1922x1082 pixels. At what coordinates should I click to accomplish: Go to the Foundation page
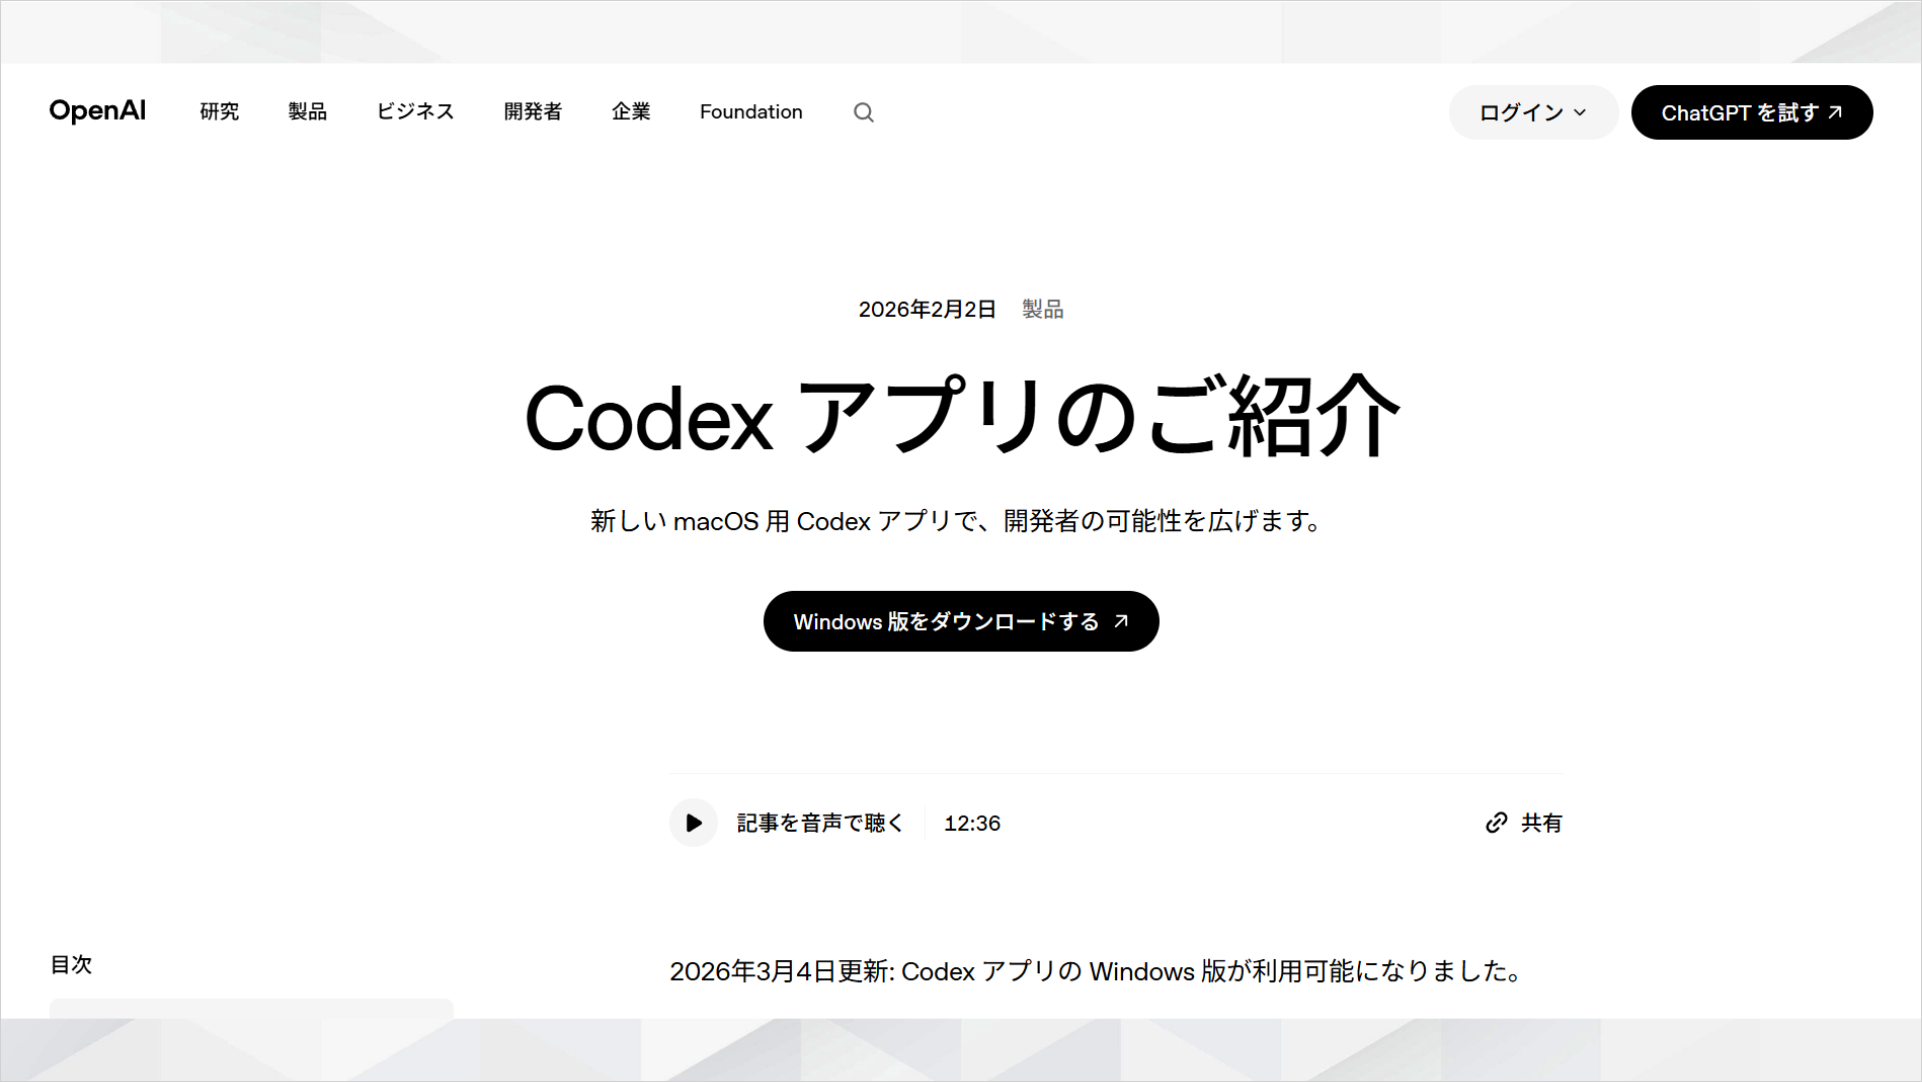(x=751, y=112)
